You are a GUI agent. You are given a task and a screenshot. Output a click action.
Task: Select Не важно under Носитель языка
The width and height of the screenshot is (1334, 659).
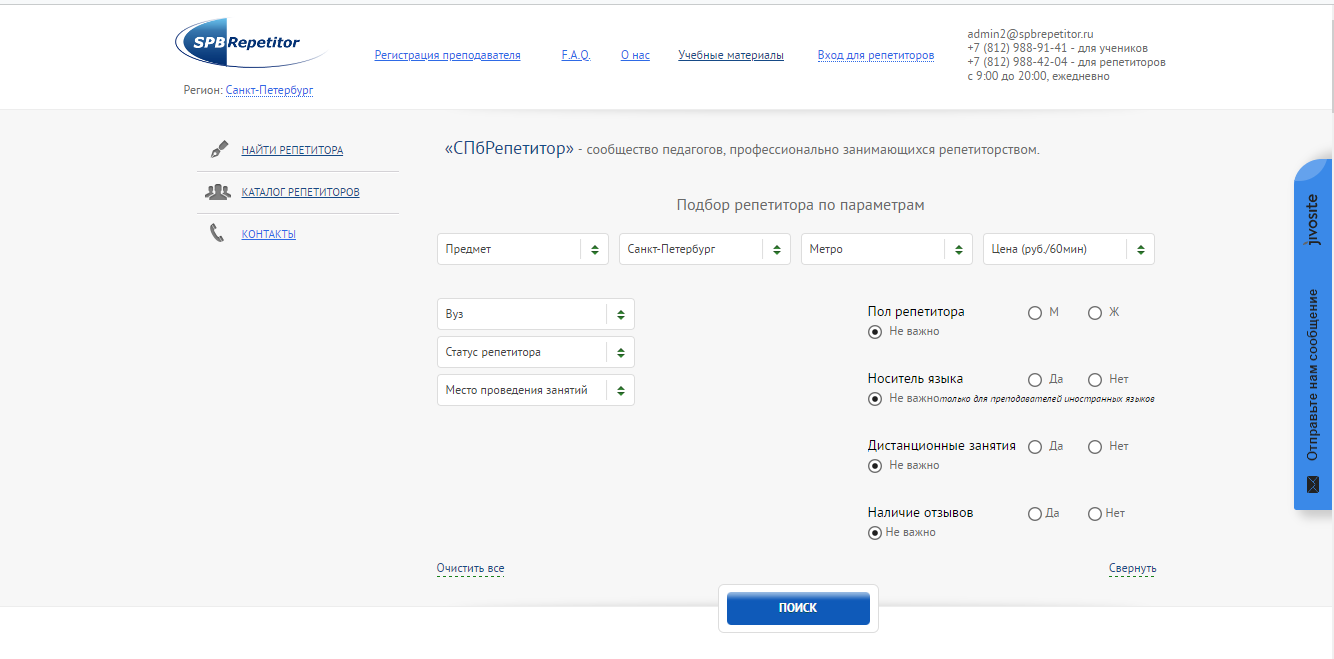point(875,399)
